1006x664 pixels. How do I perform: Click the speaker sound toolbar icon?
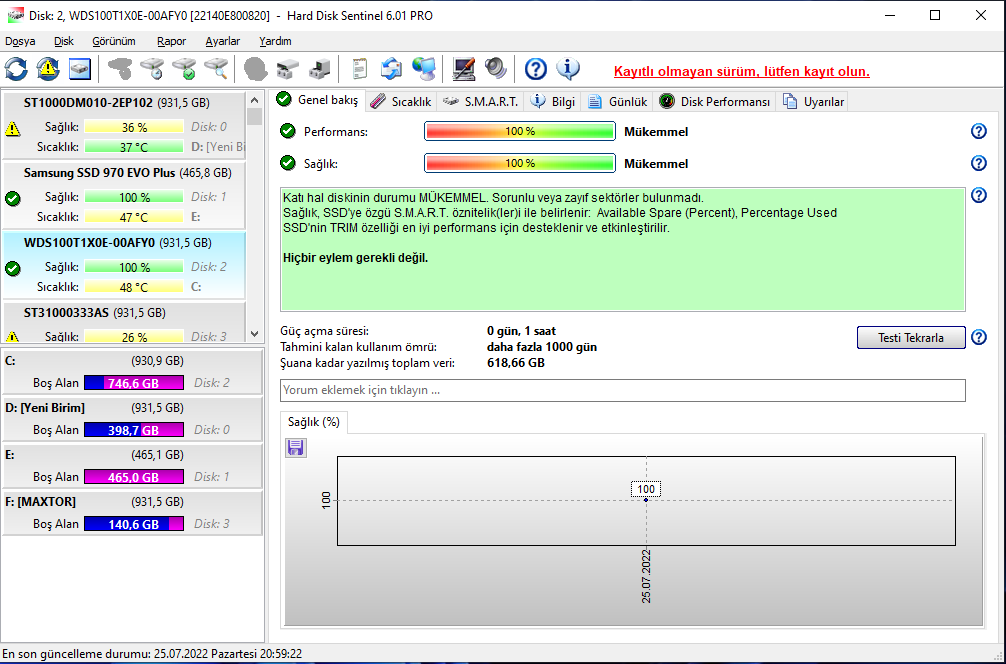pyautogui.click(x=496, y=69)
